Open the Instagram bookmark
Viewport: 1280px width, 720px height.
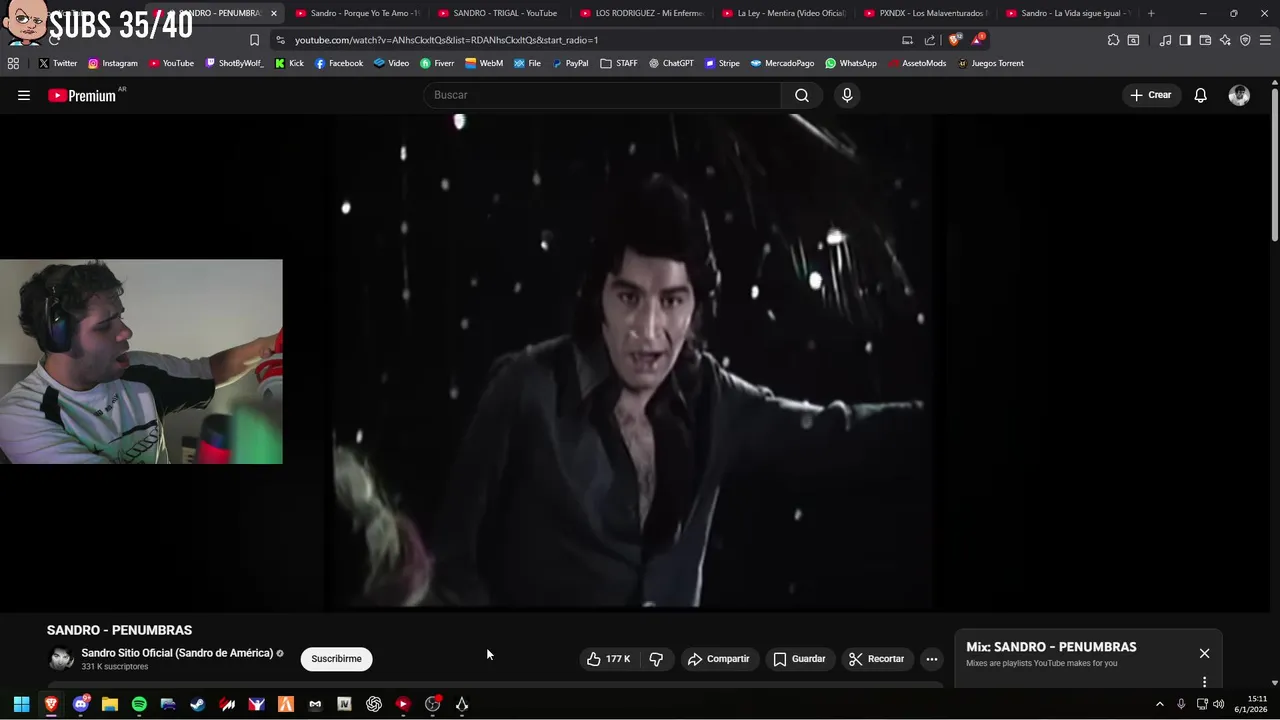tap(113, 63)
